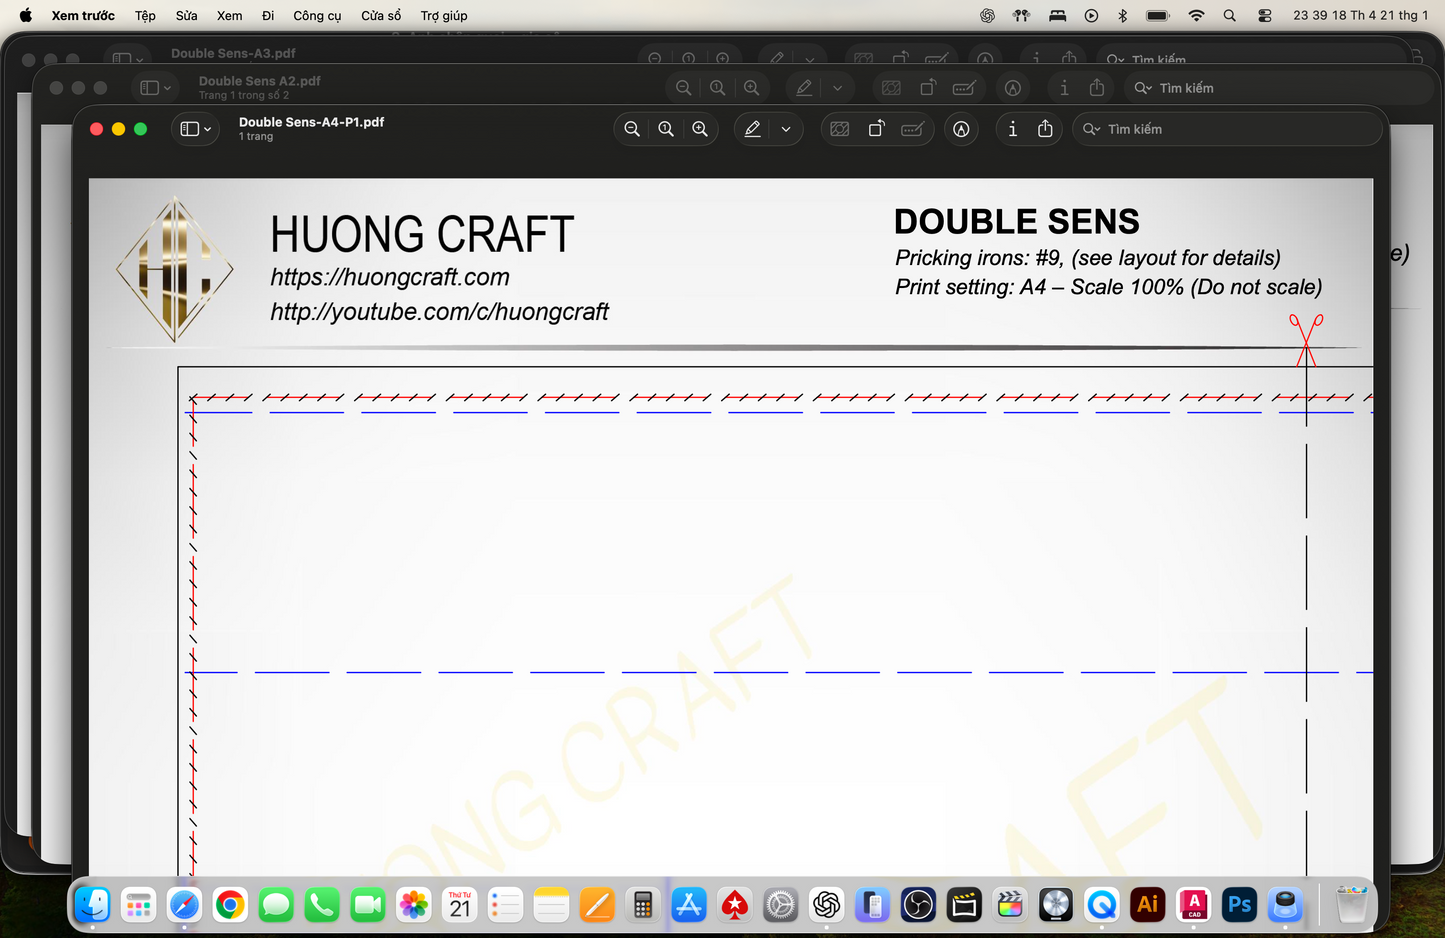Screen dimensions: 1445x938
Task: Open the Công cụ menu
Action: tap(316, 15)
